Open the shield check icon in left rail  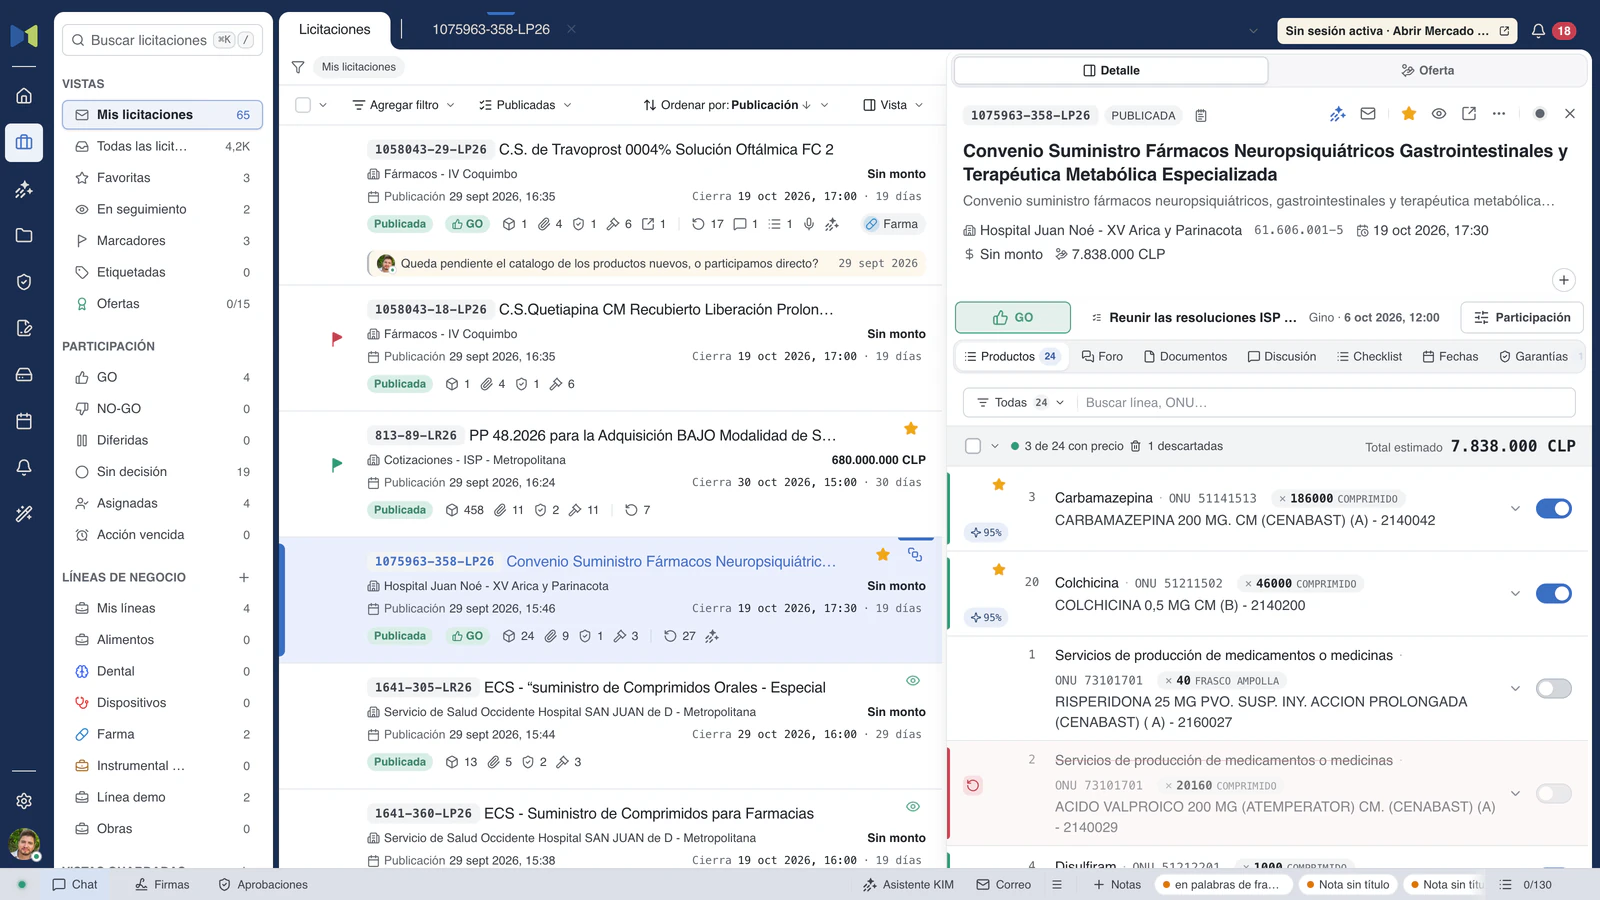point(24,282)
